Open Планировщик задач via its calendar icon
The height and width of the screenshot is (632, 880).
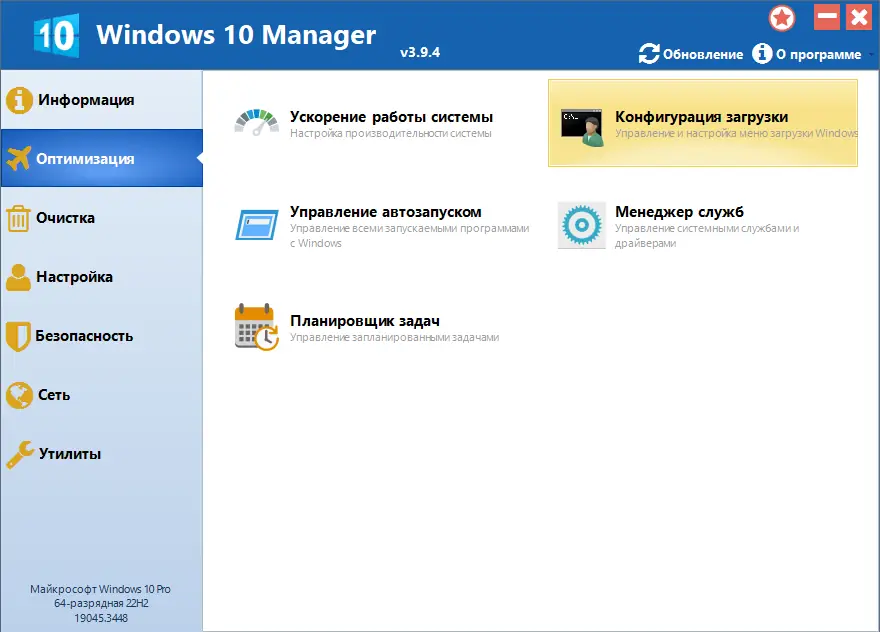click(256, 327)
